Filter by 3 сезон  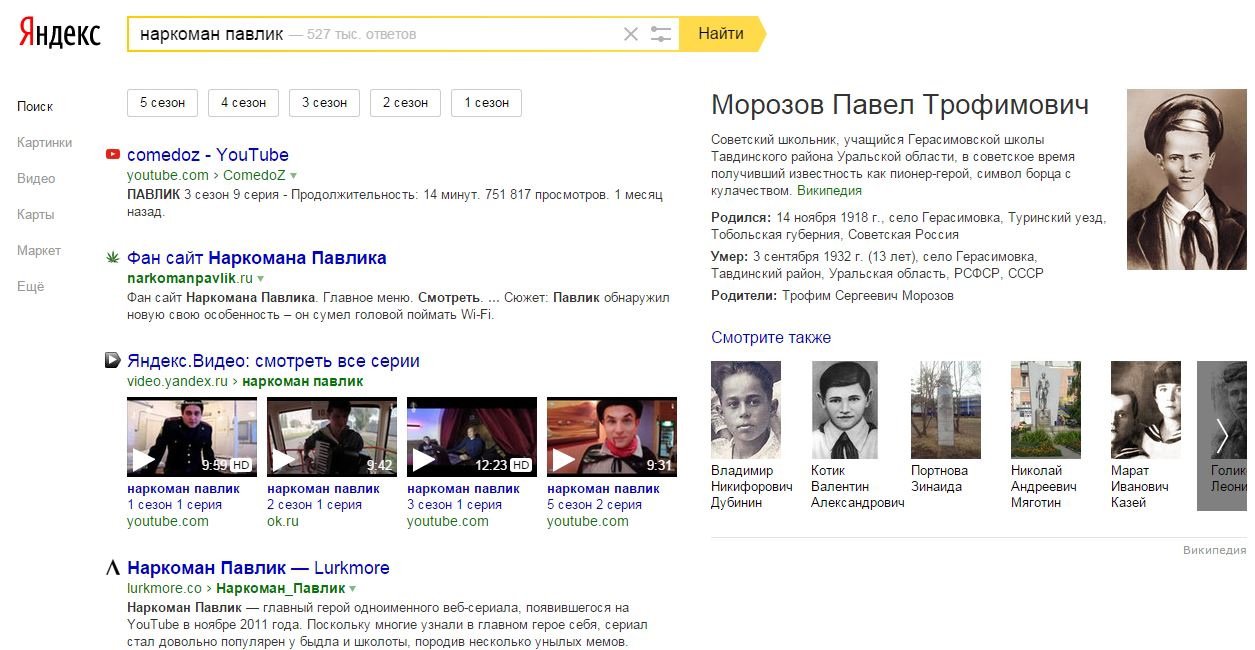click(x=325, y=102)
